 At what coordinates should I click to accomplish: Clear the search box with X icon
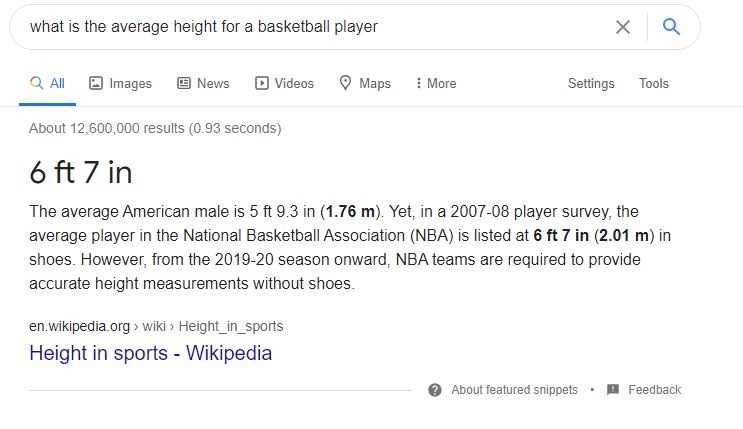click(x=623, y=27)
